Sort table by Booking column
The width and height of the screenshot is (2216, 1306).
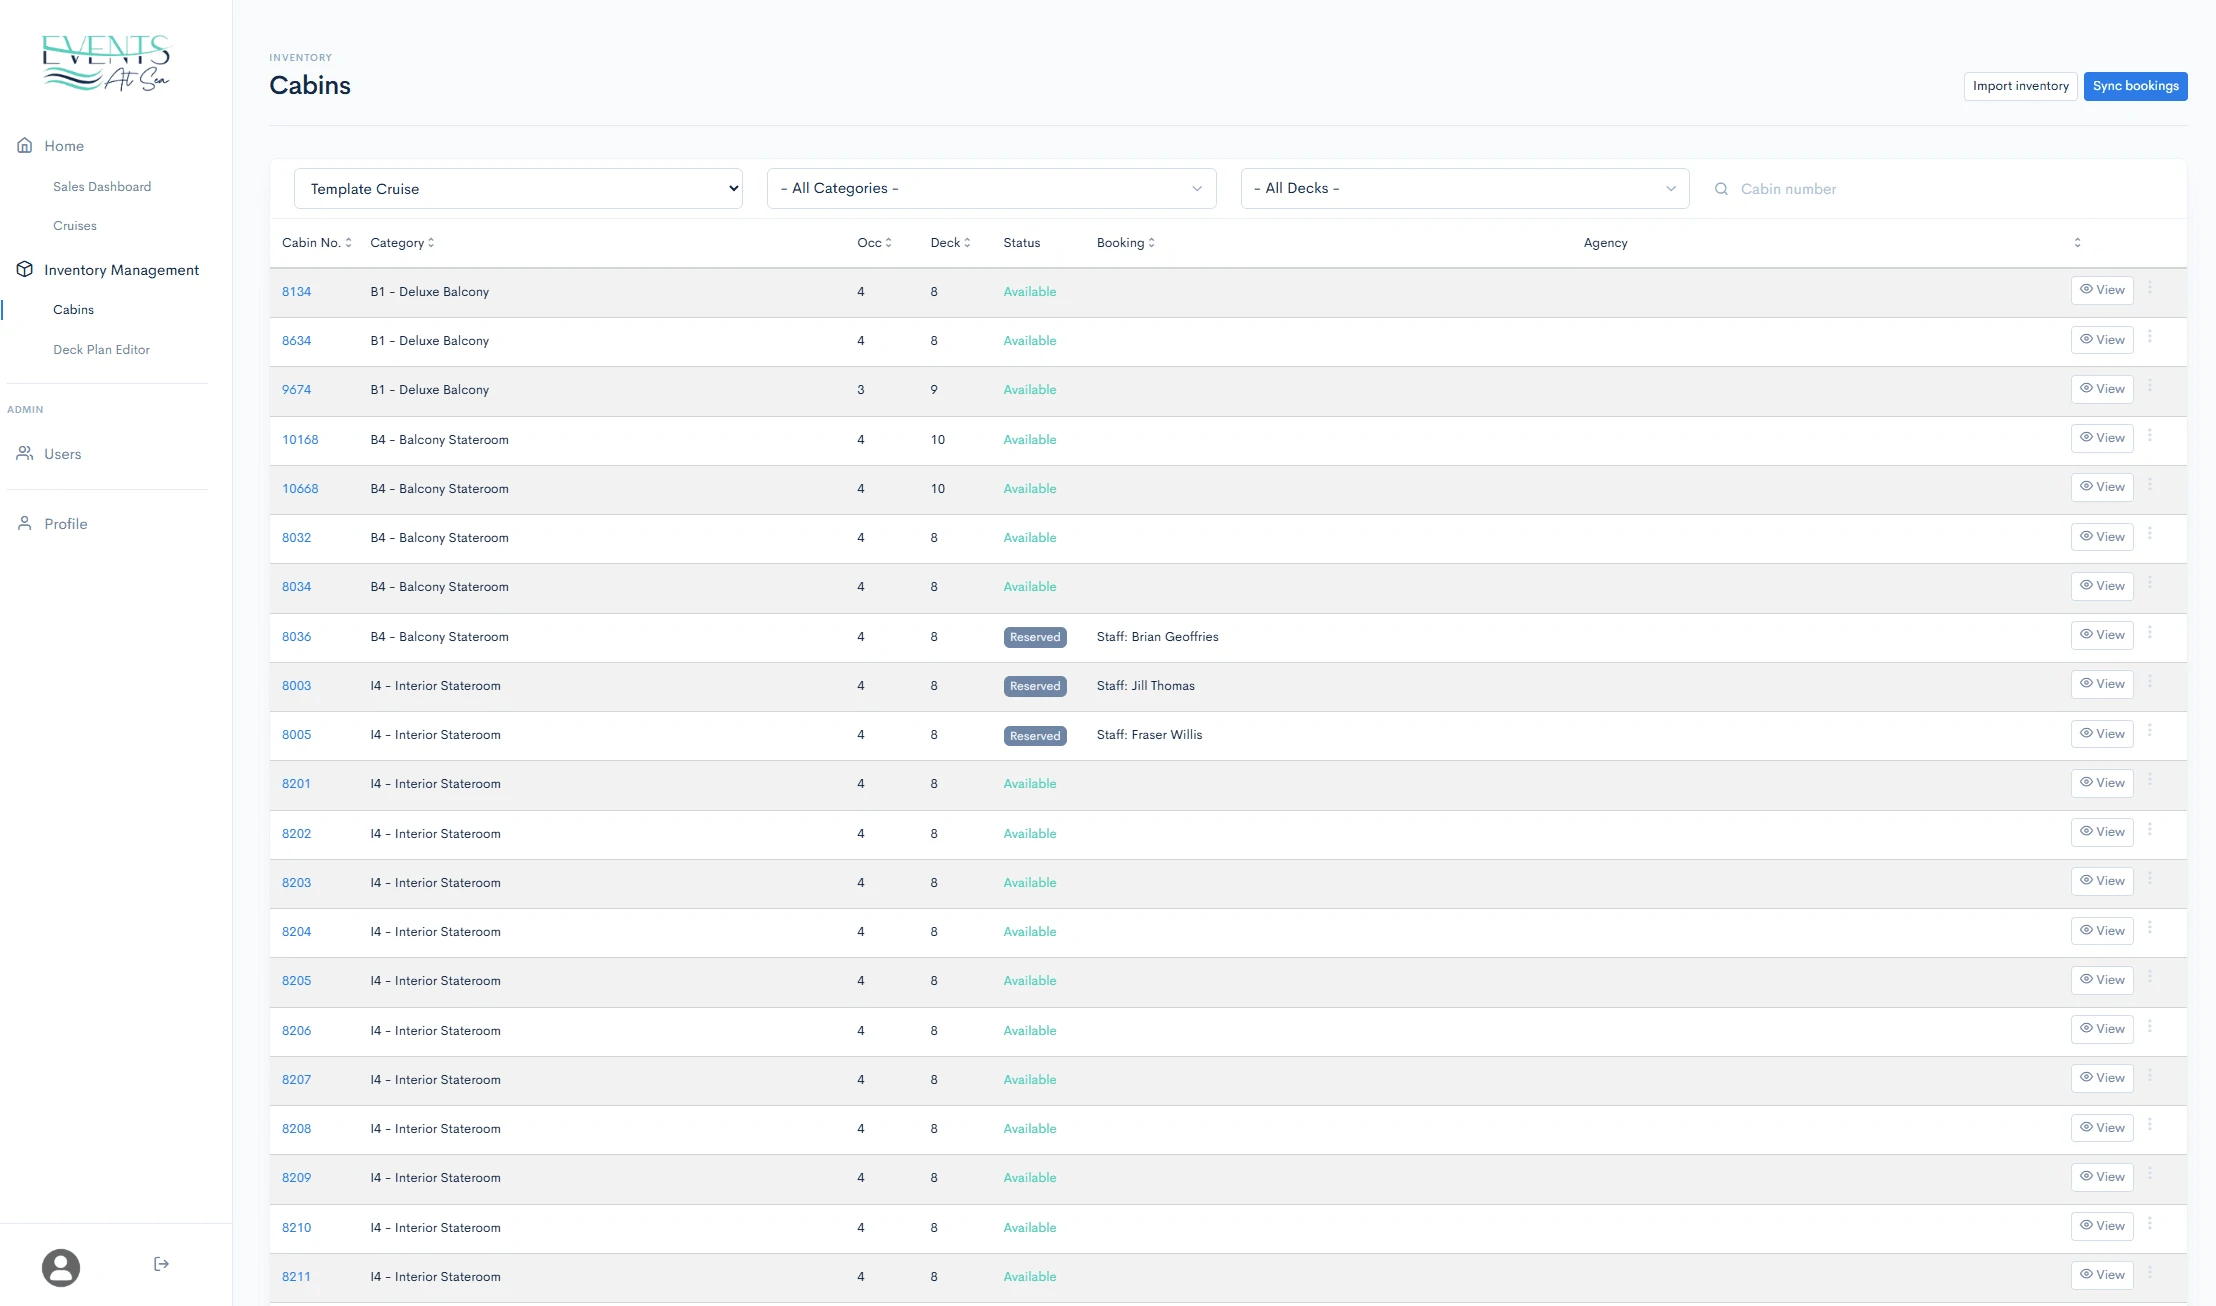(1151, 243)
